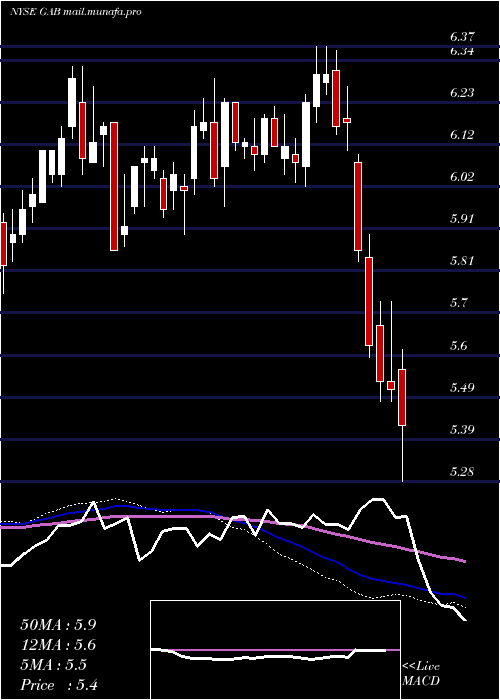This screenshot has width=500, height=700.
Task: Click the 'Price : 5.4' reading
Action: [59, 685]
